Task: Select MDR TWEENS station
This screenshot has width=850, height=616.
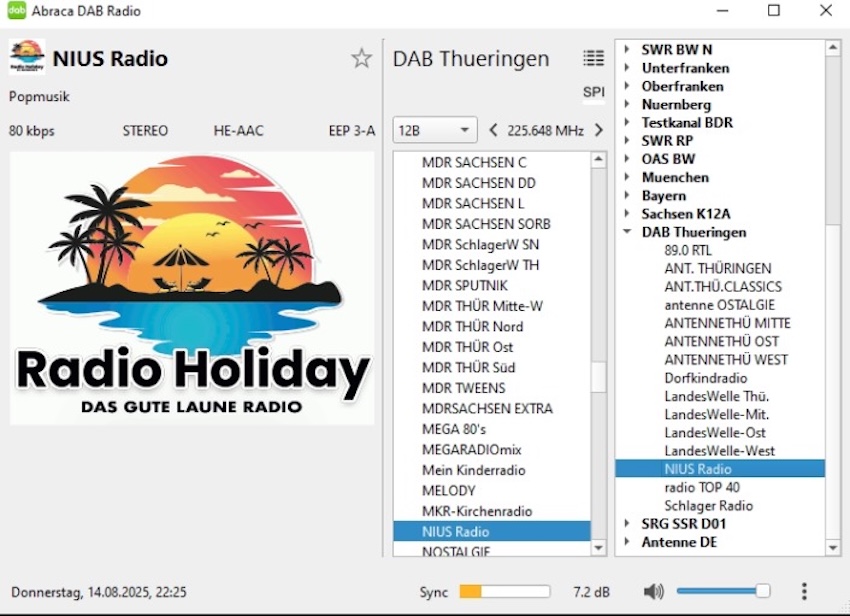Action: 492,388
